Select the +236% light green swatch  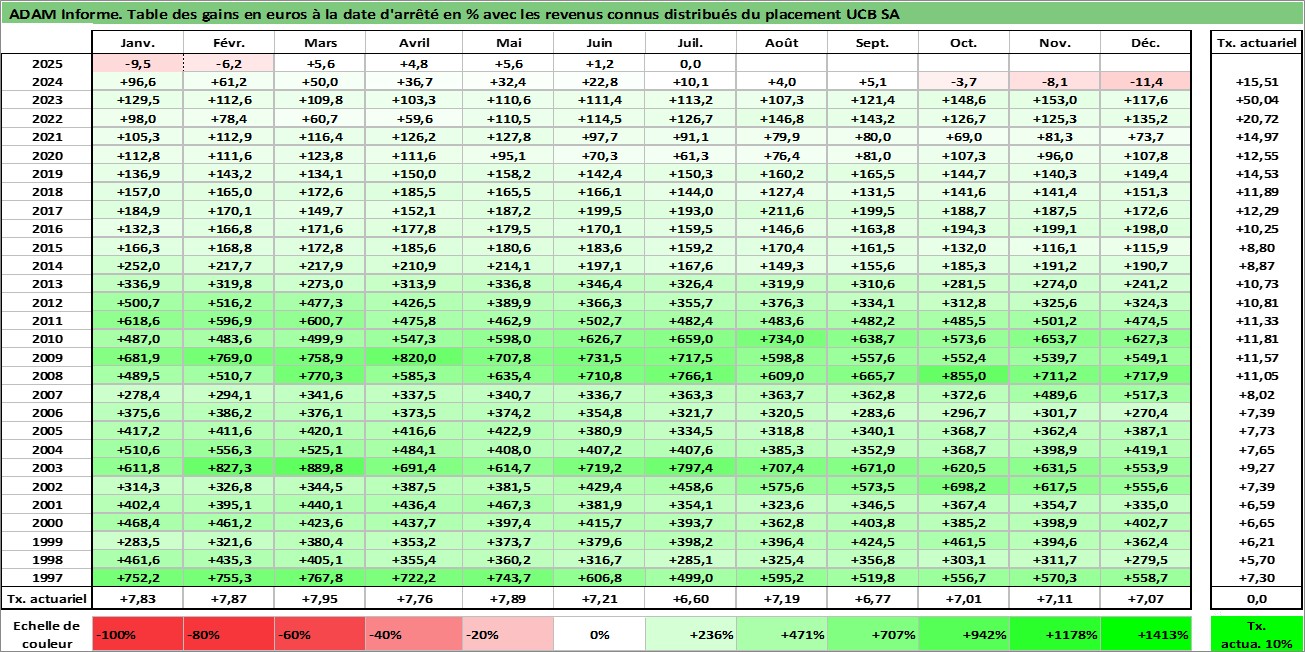click(690, 634)
